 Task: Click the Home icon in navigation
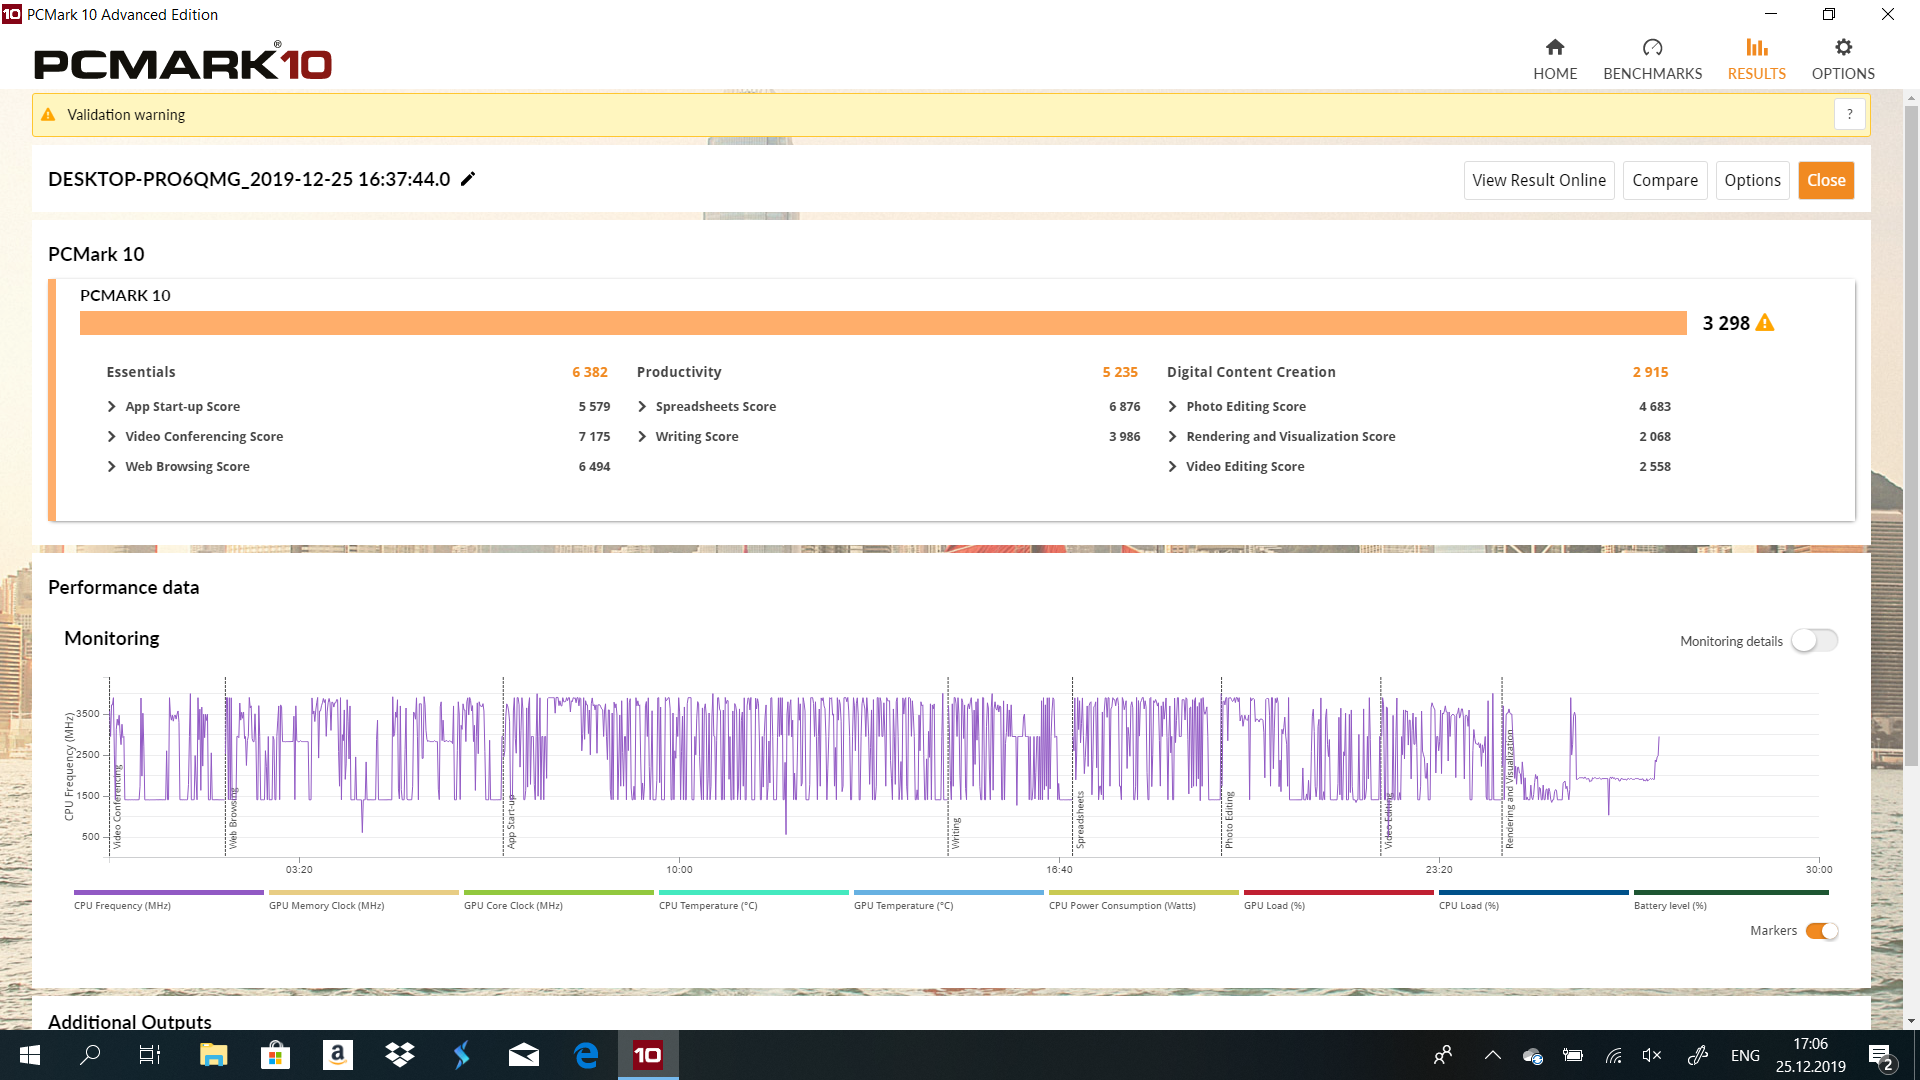click(x=1554, y=47)
